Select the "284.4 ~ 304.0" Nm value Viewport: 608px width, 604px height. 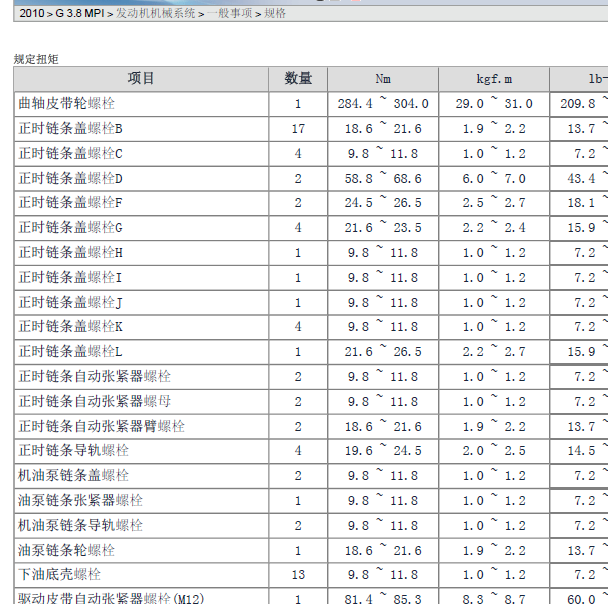[x=383, y=104]
